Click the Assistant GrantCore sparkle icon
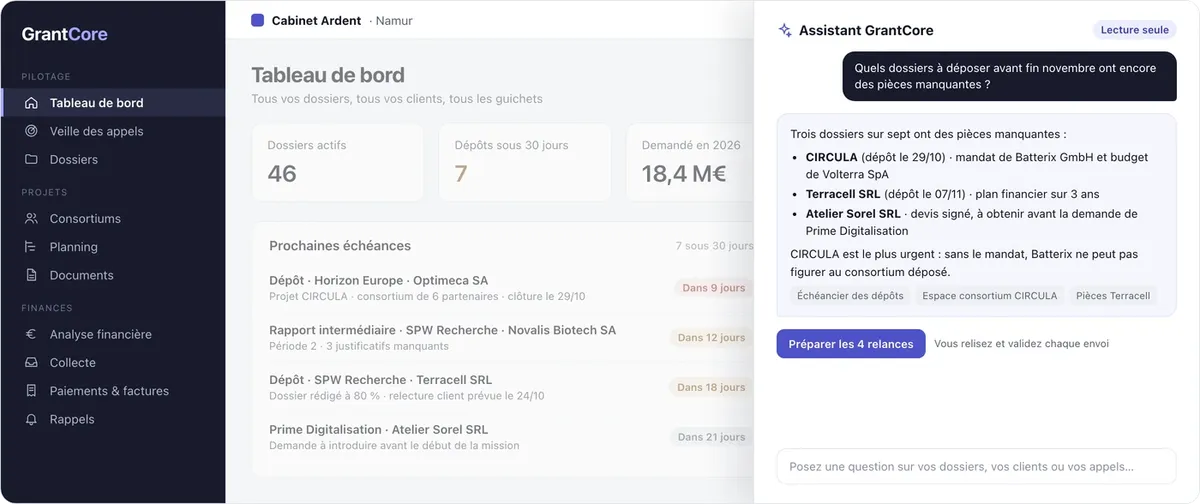This screenshot has width=1200, height=504. 785,30
